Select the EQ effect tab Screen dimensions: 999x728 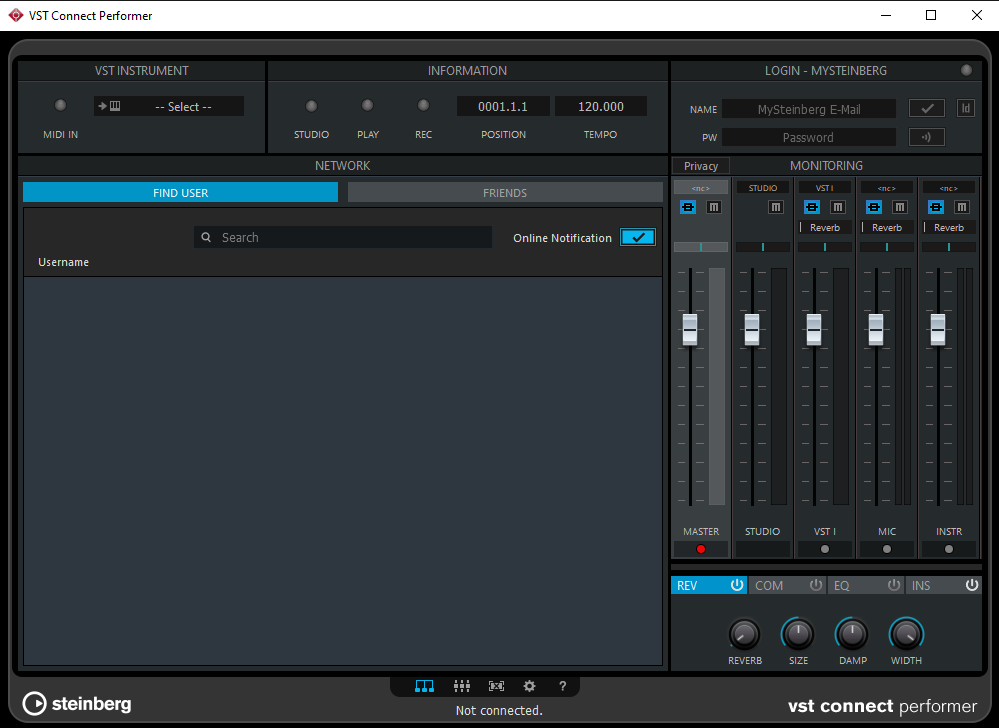[x=866, y=585]
